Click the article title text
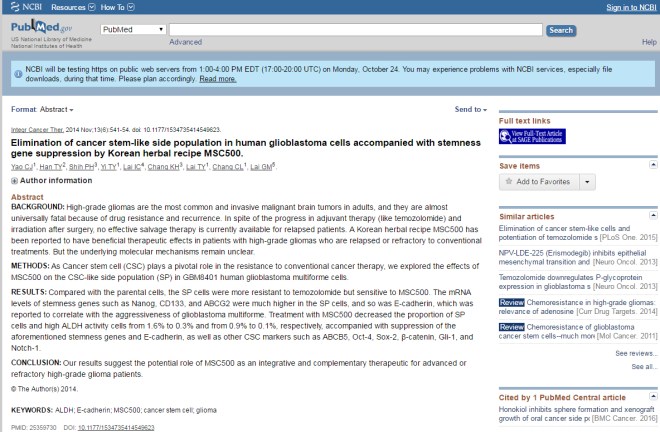 246,148
